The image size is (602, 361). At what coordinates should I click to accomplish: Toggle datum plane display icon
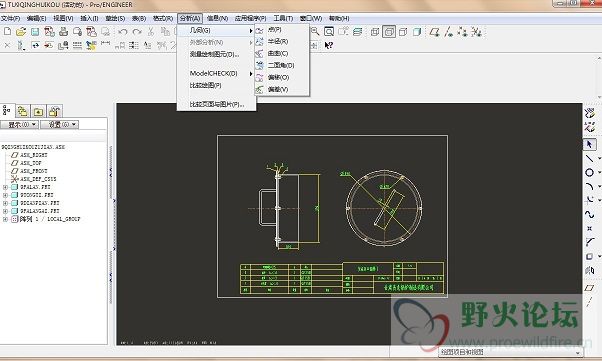pyautogui.click(x=435, y=32)
